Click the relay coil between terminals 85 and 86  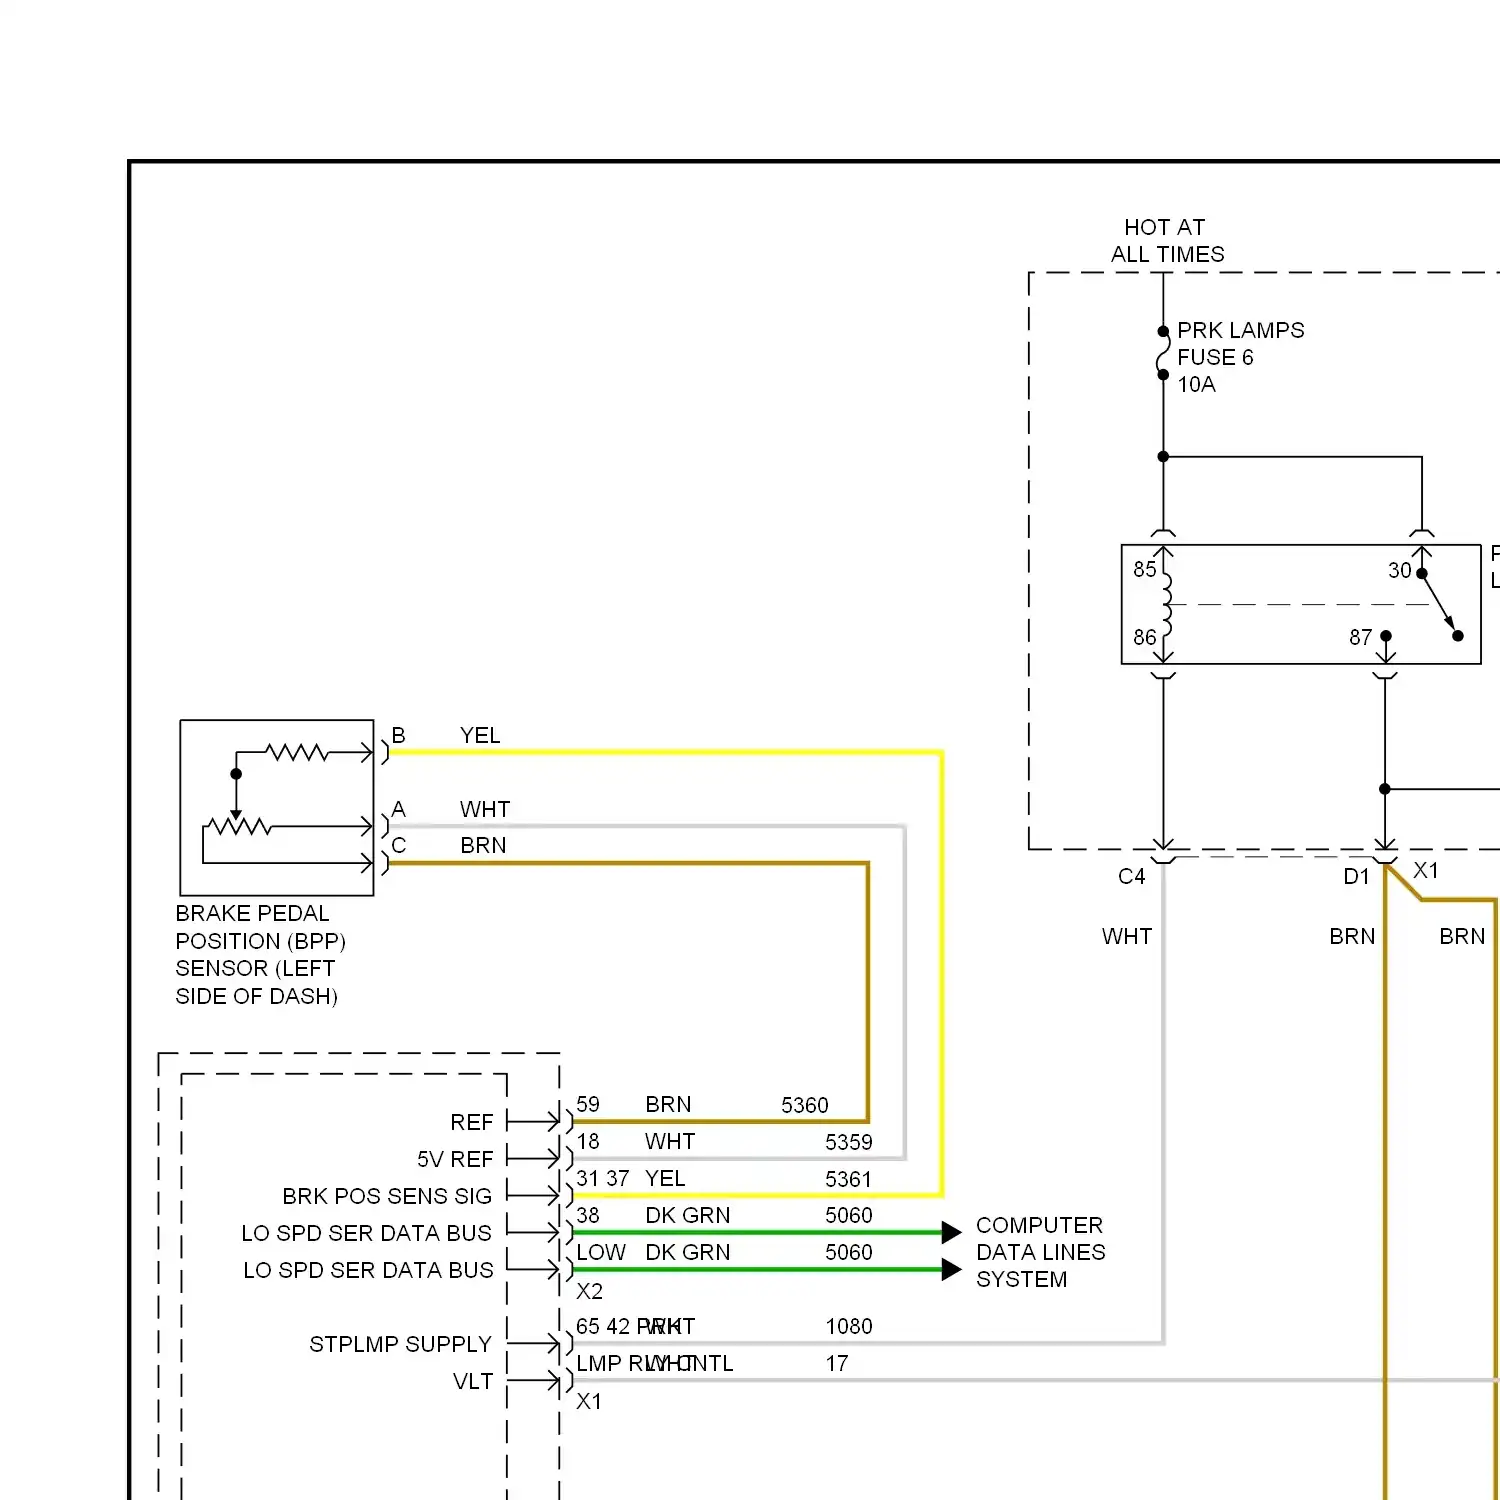click(x=1166, y=603)
